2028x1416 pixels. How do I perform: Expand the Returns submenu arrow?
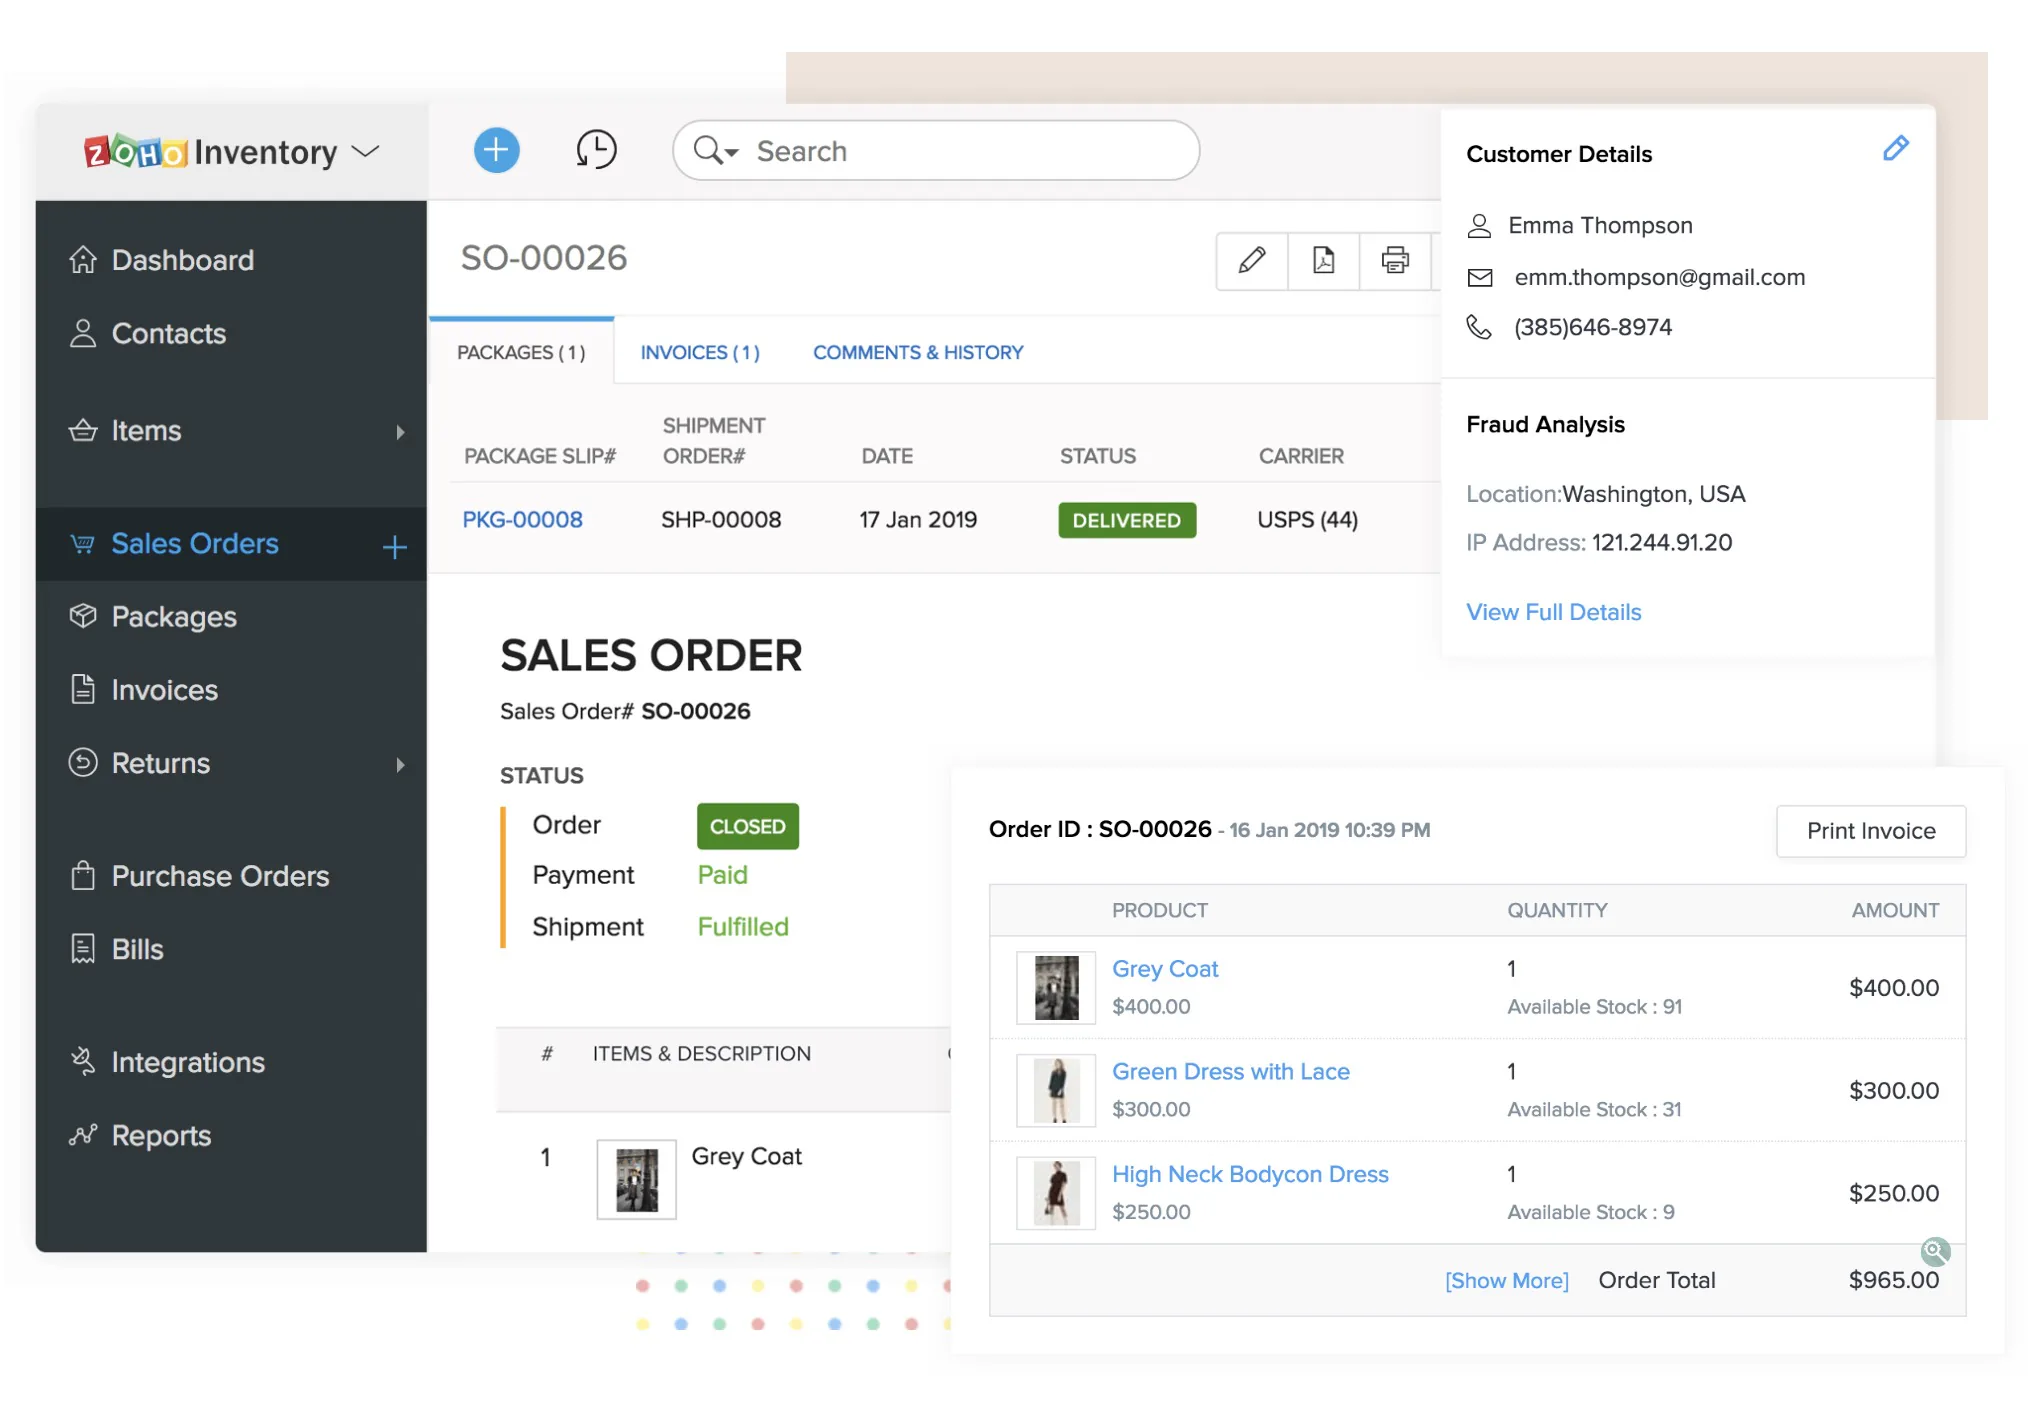400,765
